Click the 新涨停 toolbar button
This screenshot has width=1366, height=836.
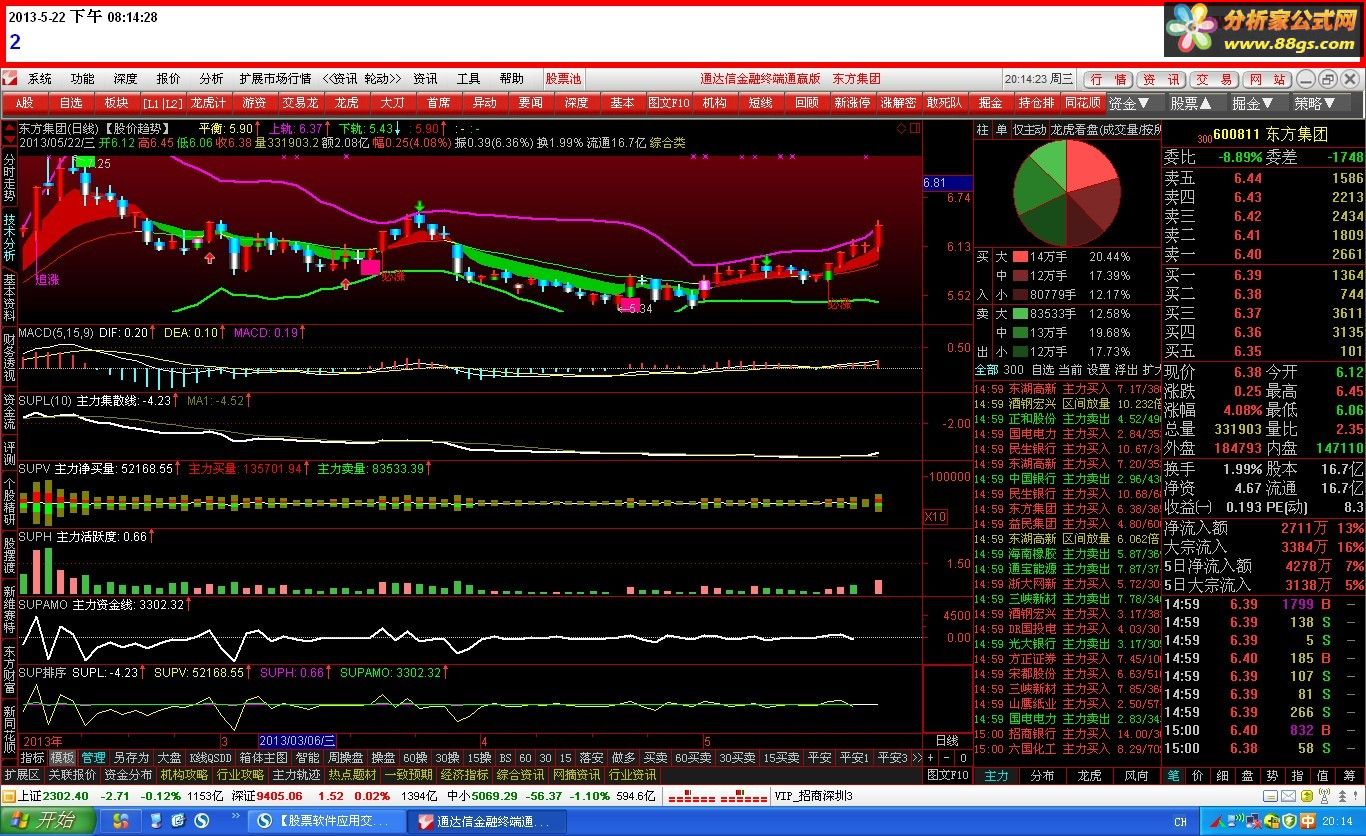click(x=852, y=102)
